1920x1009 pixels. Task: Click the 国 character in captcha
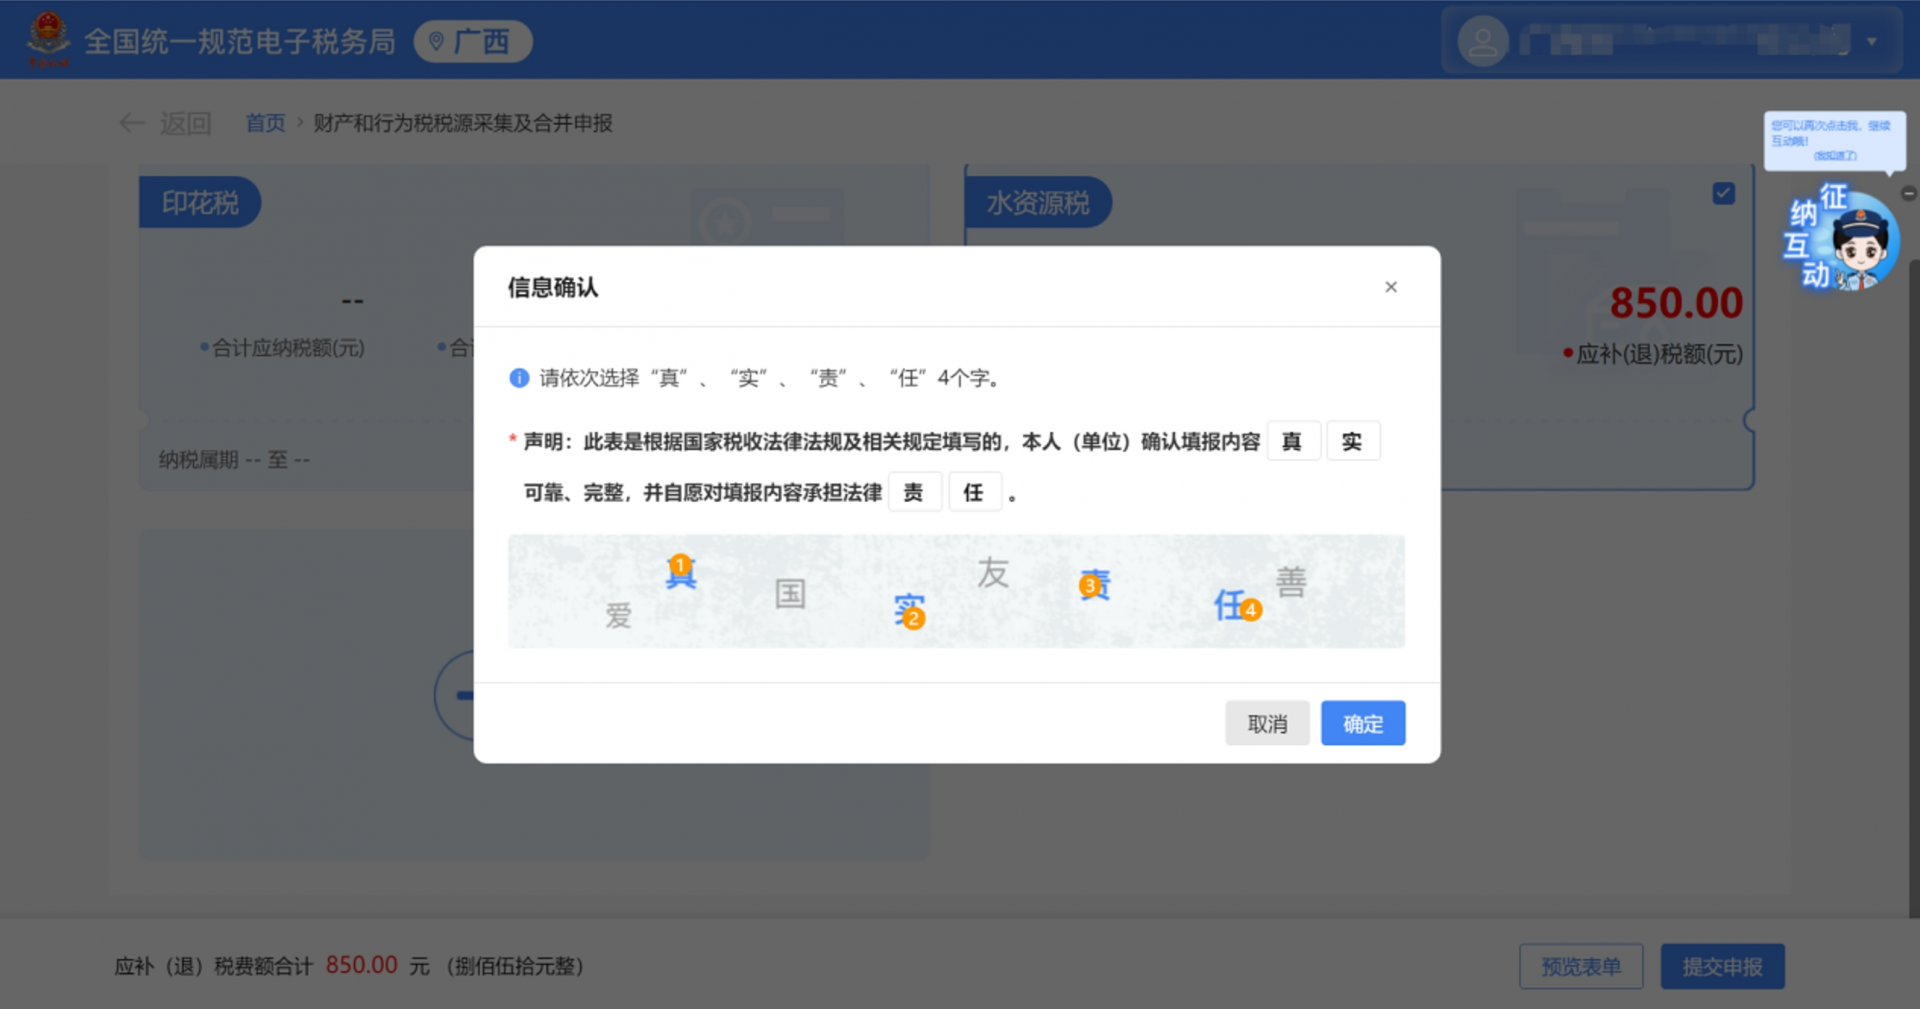point(790,594)
